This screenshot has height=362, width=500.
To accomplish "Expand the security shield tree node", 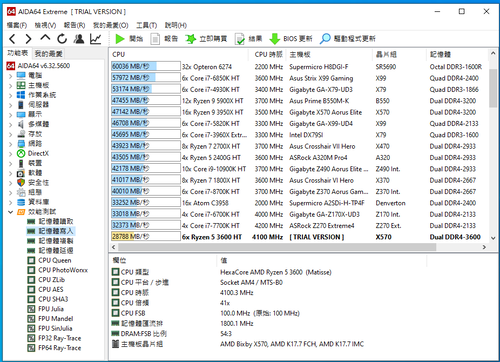I will 10,183.
